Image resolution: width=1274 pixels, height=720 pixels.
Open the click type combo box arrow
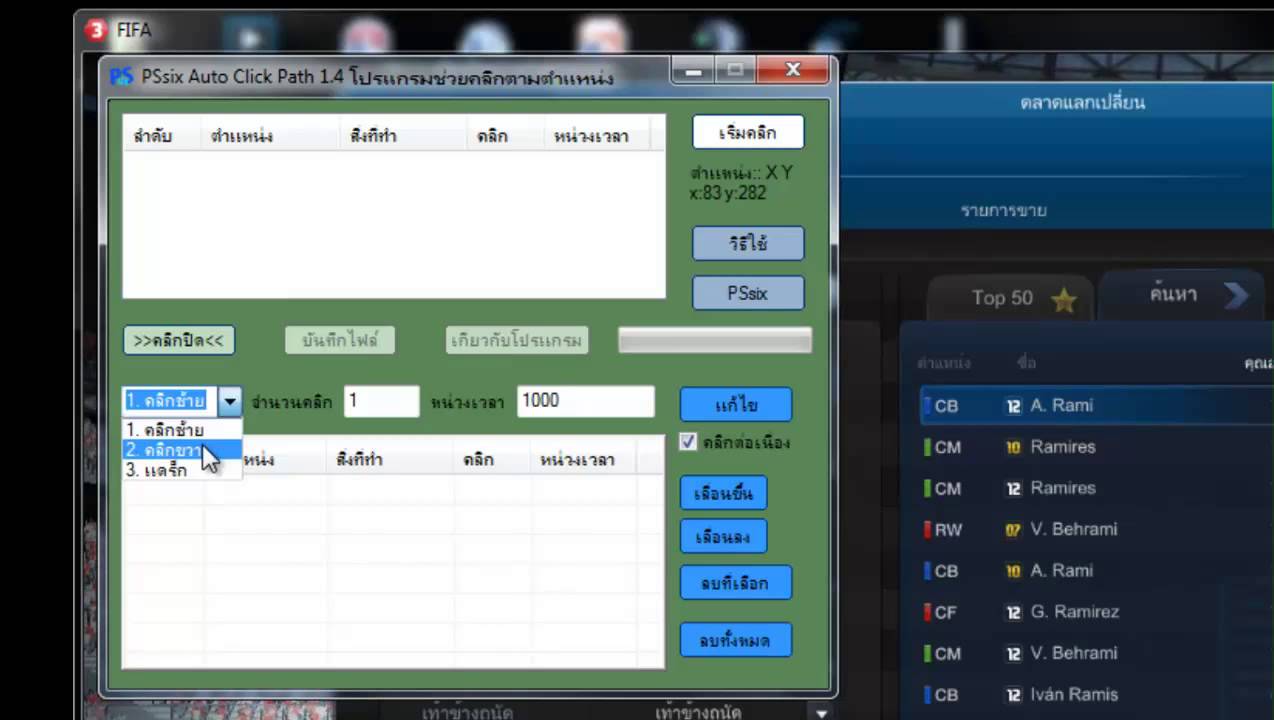click(x=230, y=401)
